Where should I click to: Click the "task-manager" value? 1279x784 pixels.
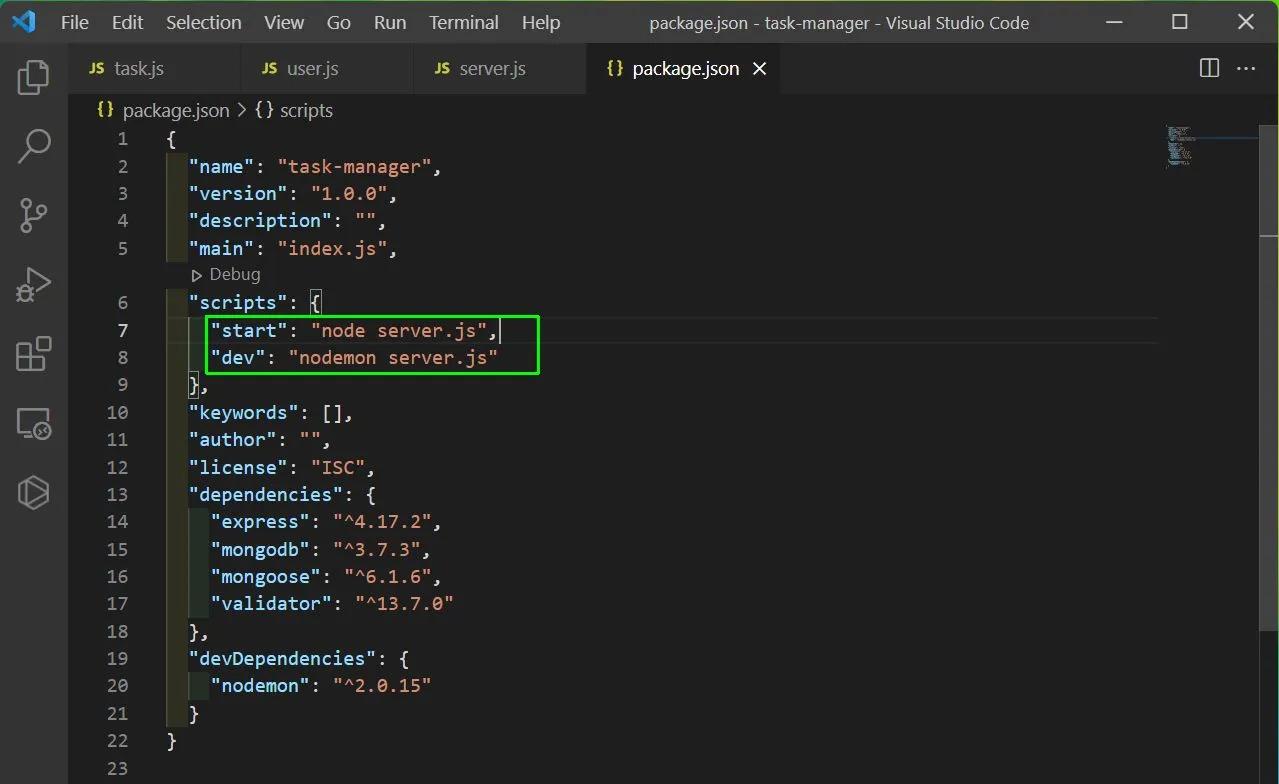point(354,166)
